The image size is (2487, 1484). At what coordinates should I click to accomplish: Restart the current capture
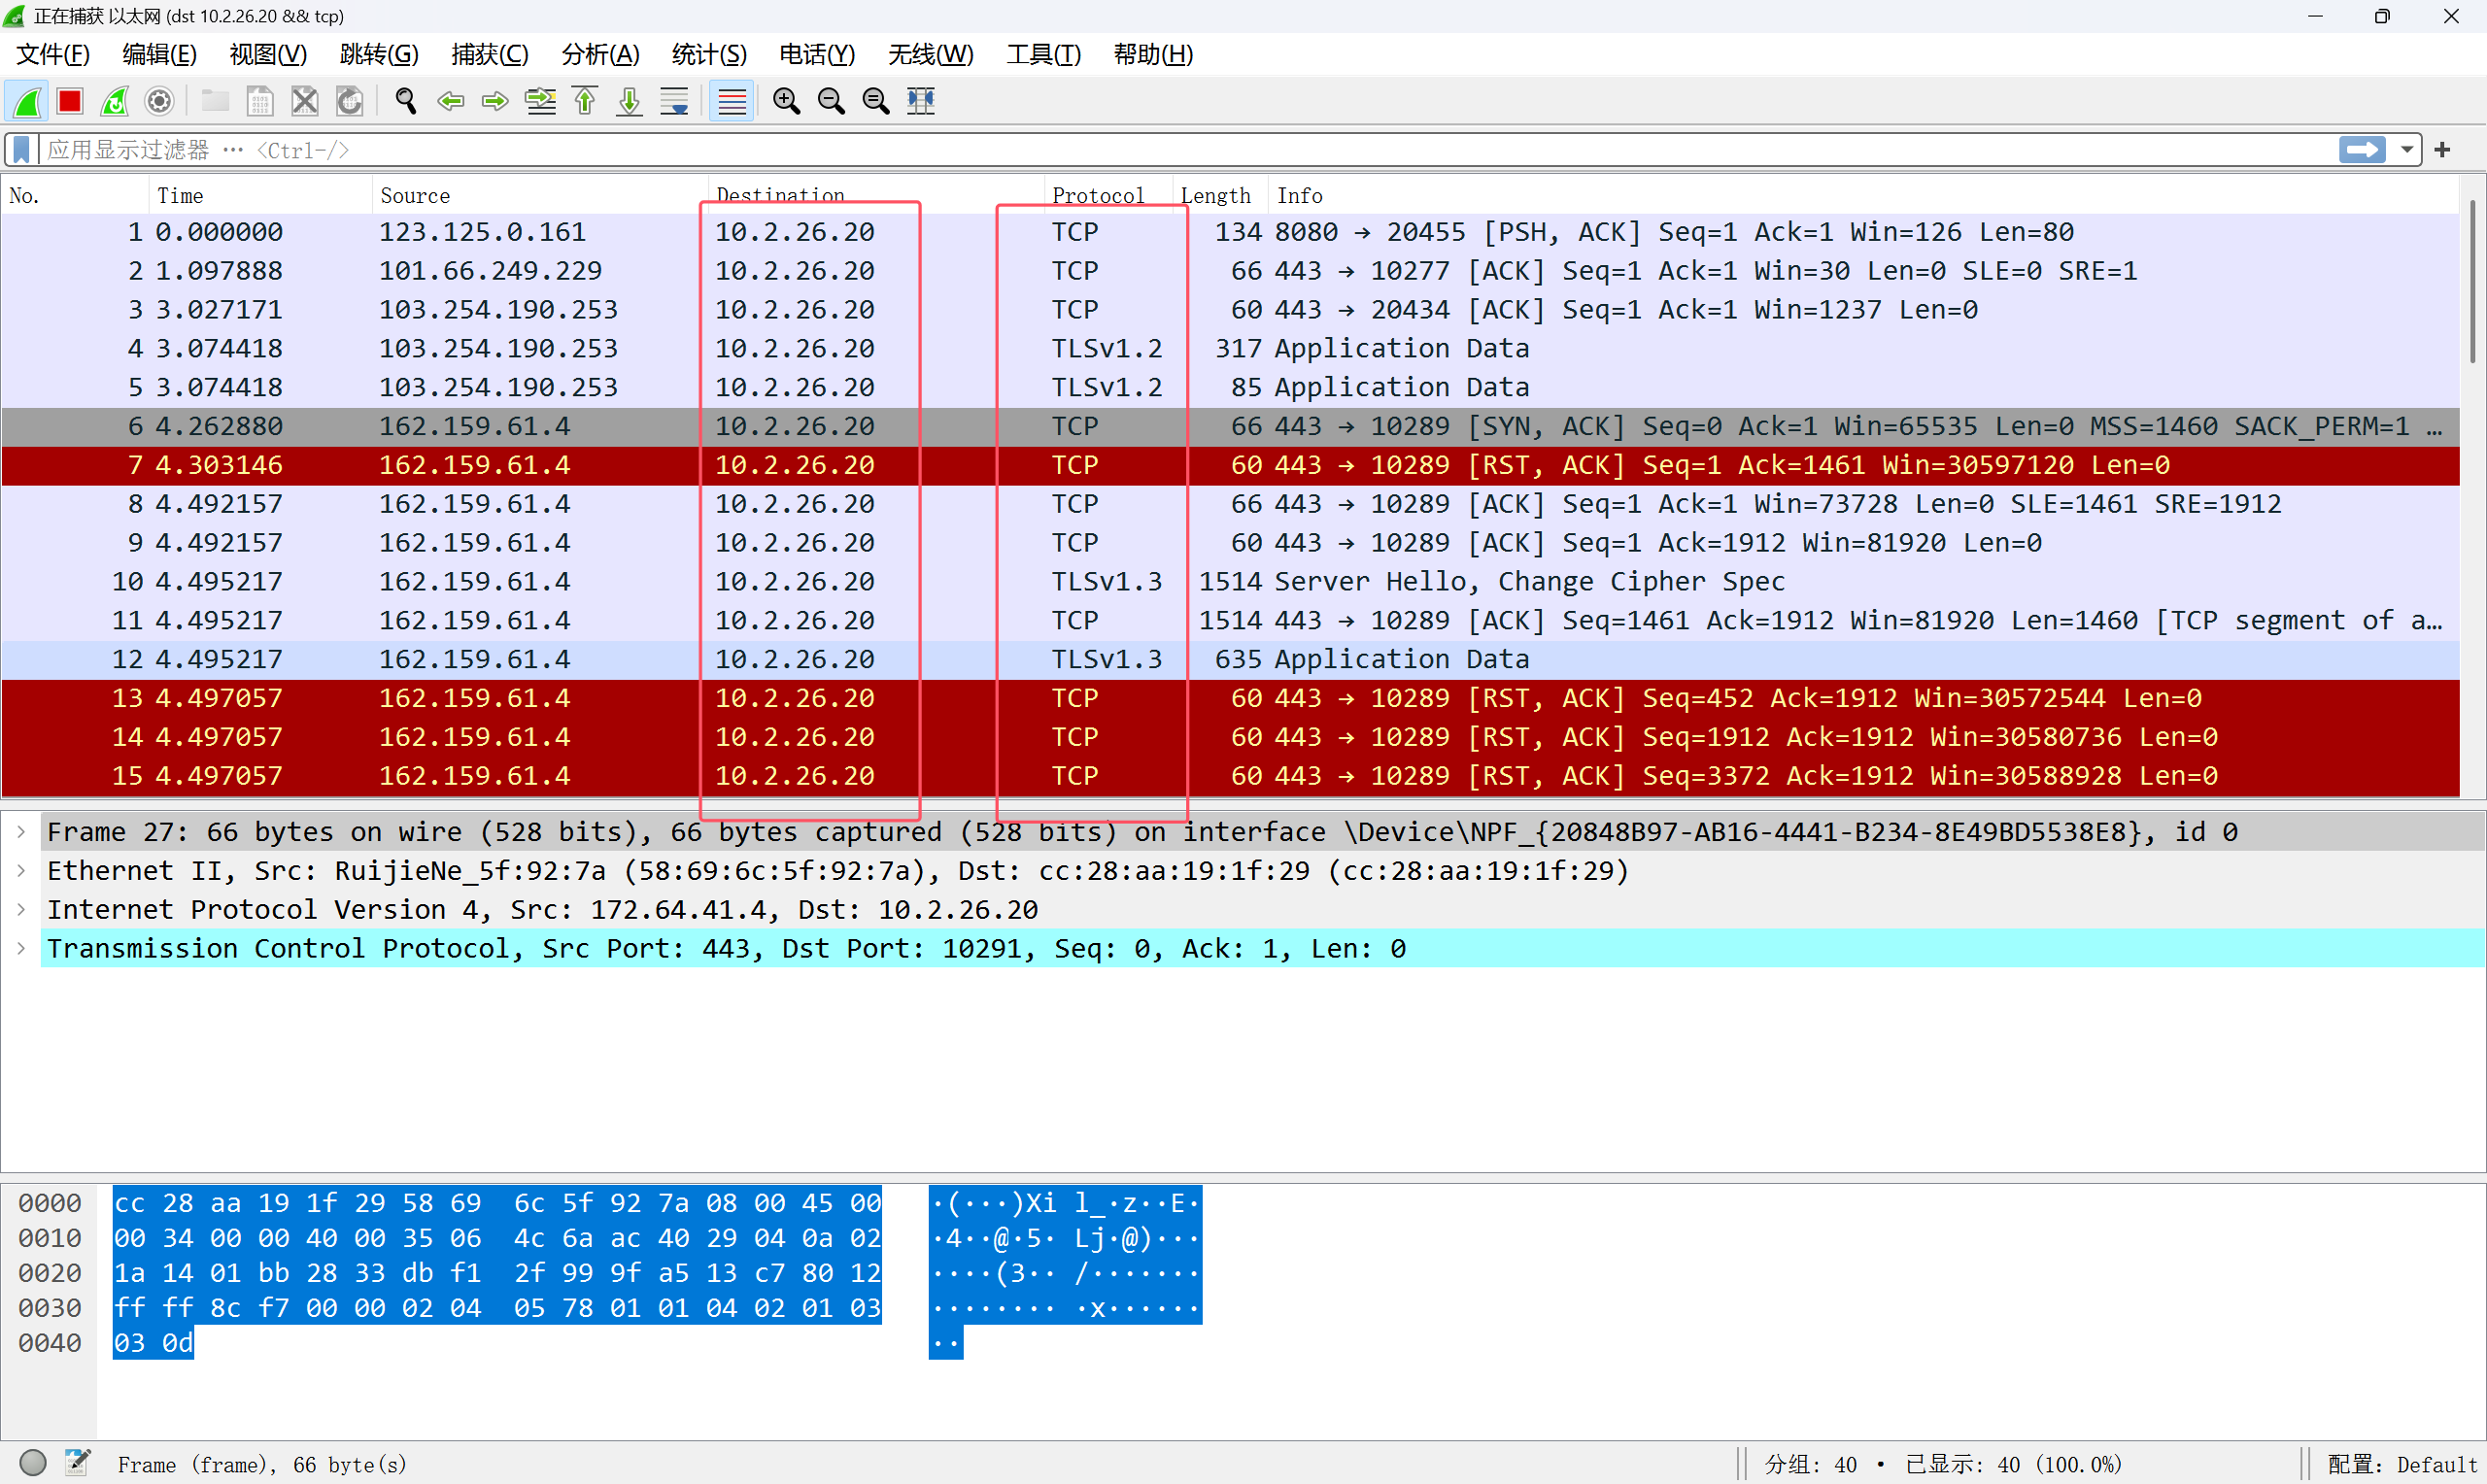click(114, 101)
